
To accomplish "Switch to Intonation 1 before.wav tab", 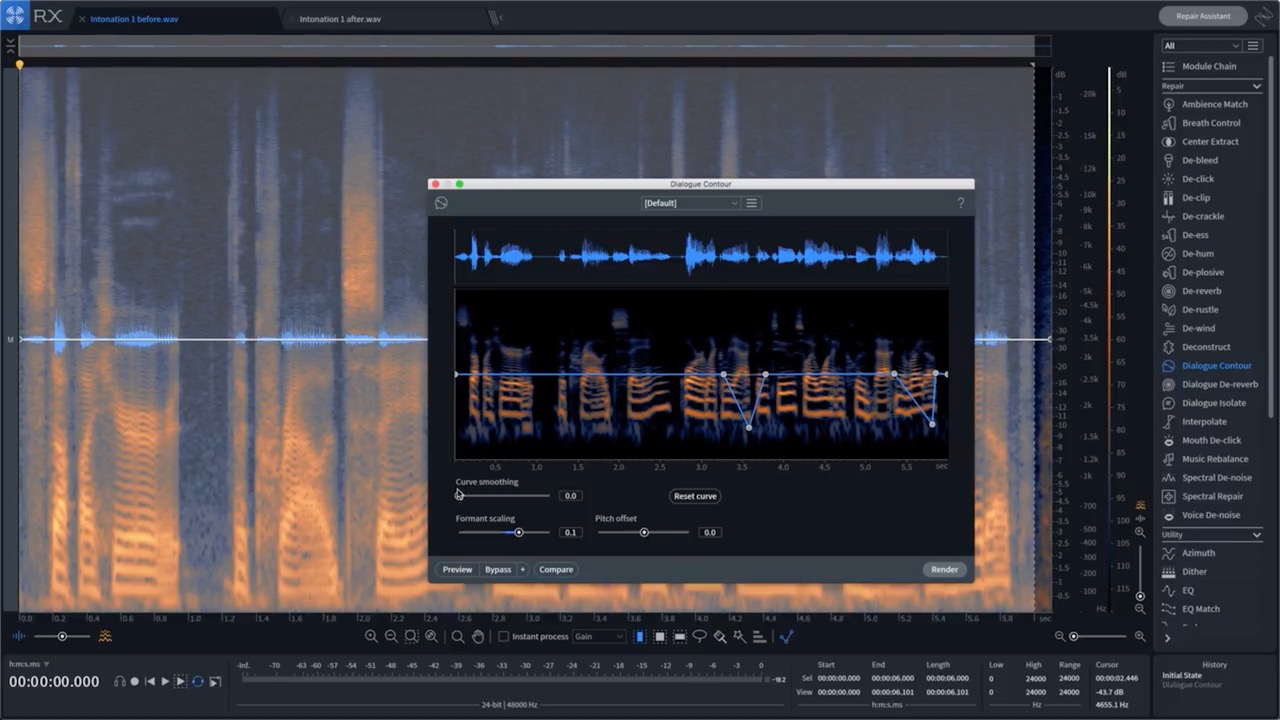I will [x=132, y=19].
